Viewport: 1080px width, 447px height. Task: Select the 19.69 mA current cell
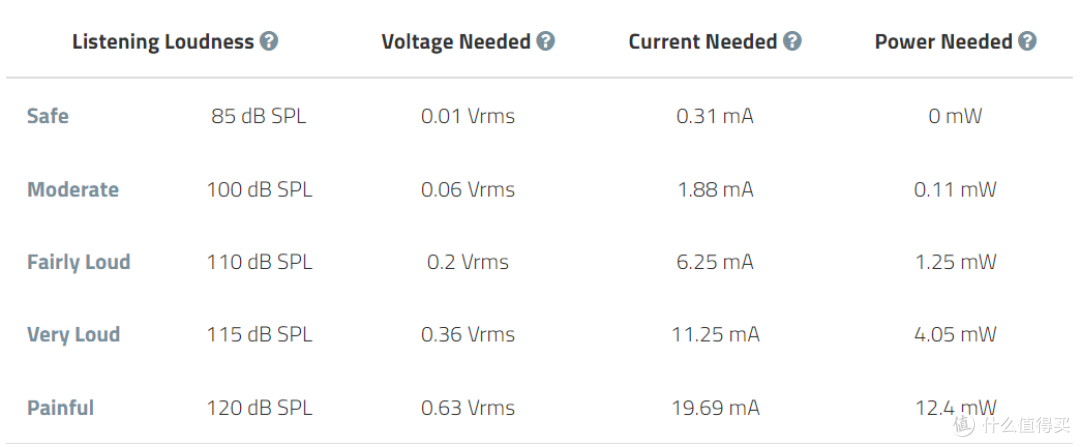(715, 408)
